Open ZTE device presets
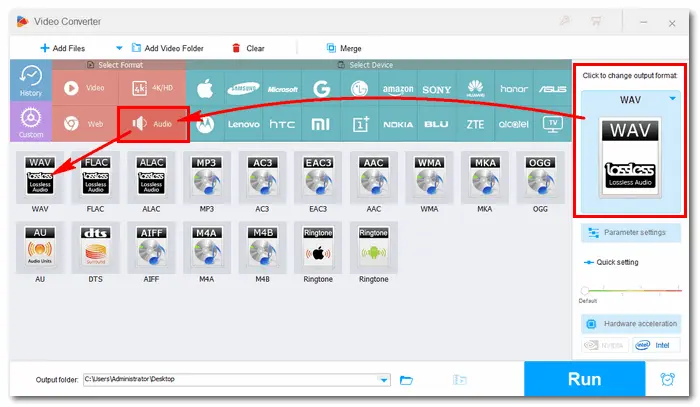The height and width of the screenshot is (407, 700). (475, 124)
